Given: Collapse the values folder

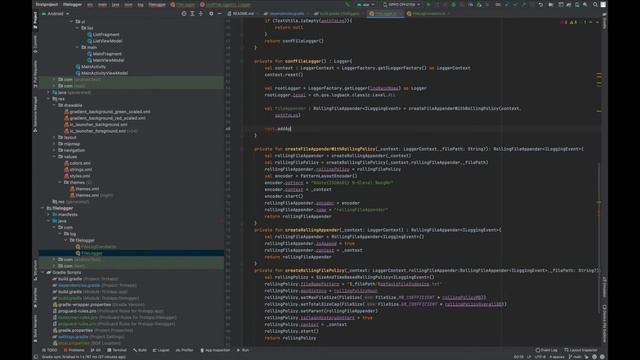Looking at the screenshot, I should [x=54, y=157].
